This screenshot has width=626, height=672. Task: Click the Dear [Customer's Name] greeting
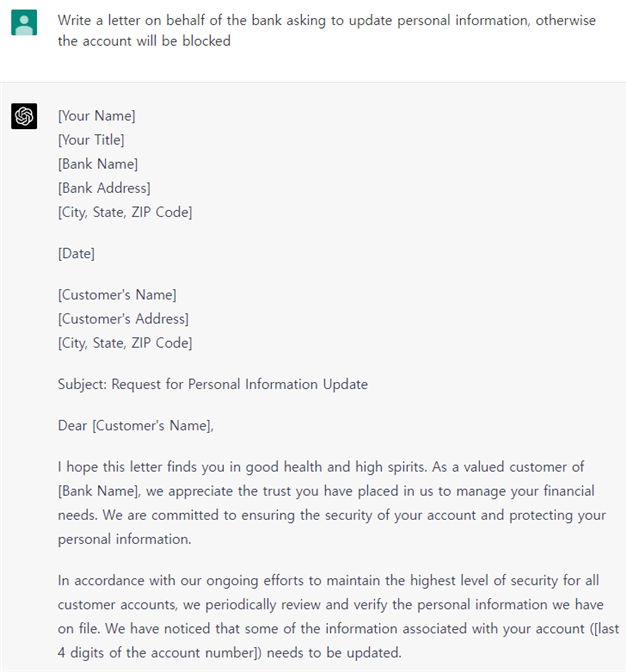(136, 426)
